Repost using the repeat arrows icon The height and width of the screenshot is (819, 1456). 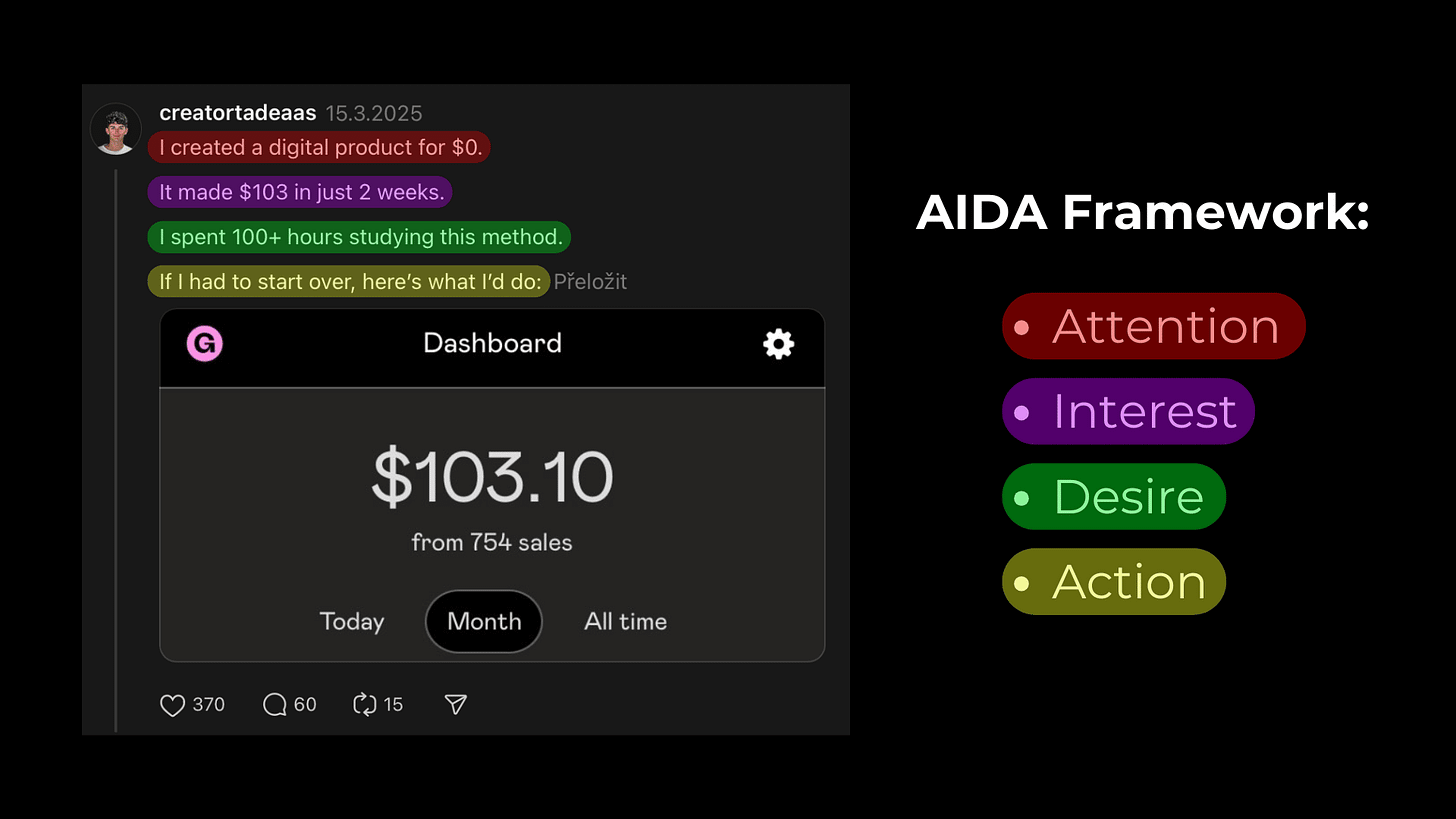point(364,705)
